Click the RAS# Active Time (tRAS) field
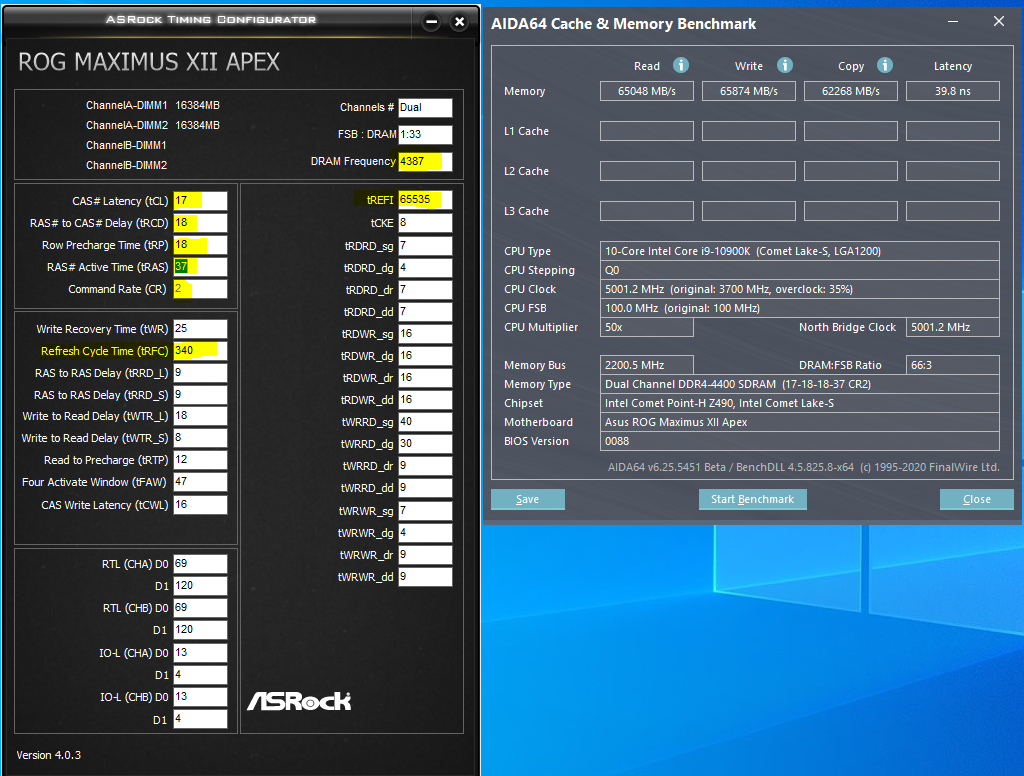1024x776 pixels. 200,267
